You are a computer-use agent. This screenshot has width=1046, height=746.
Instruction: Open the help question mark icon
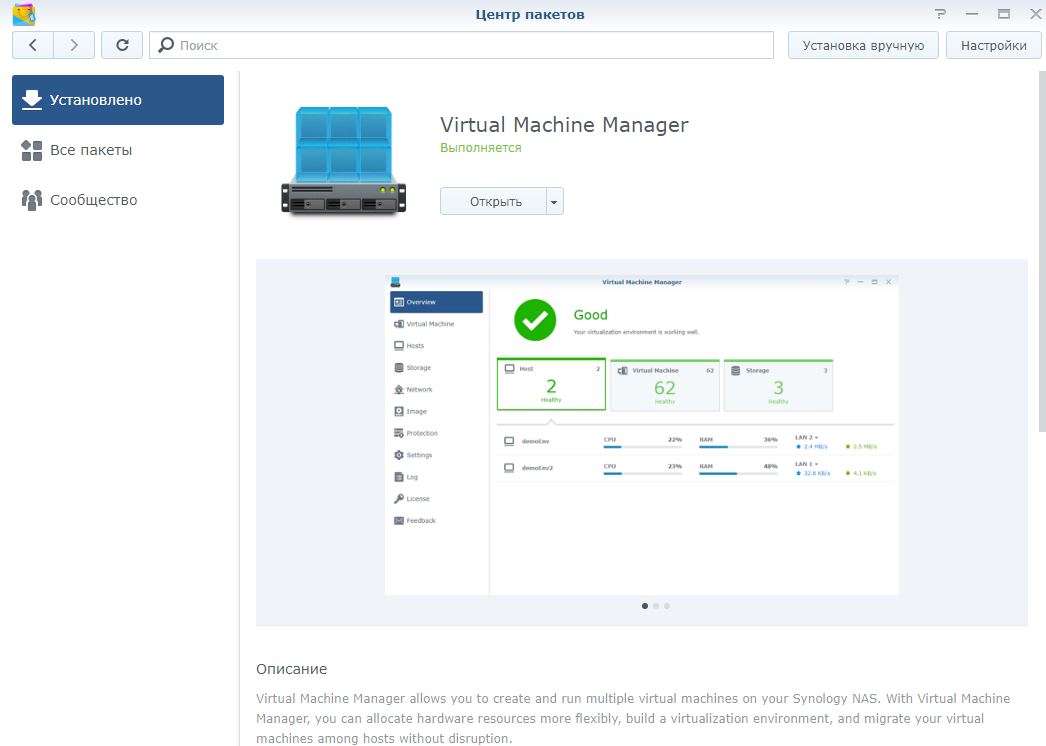coord(940,14)
